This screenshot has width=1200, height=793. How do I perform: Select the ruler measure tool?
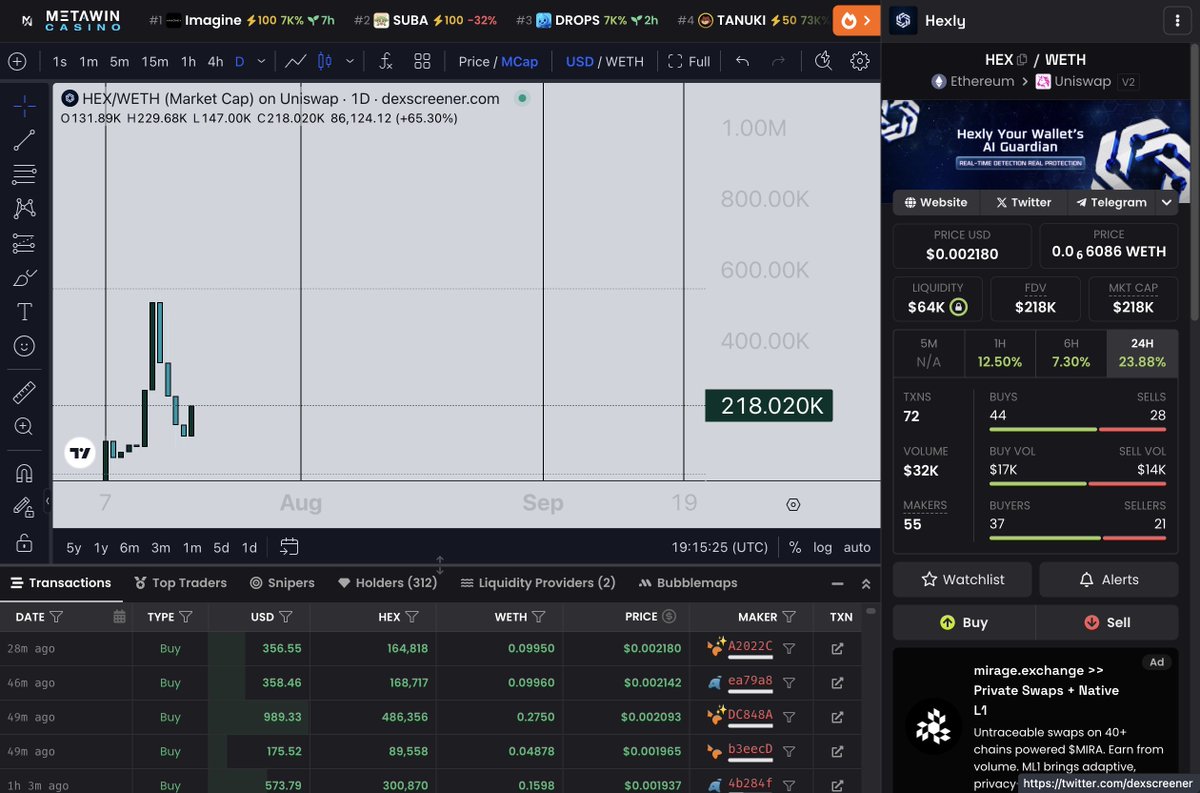(24, 392)
